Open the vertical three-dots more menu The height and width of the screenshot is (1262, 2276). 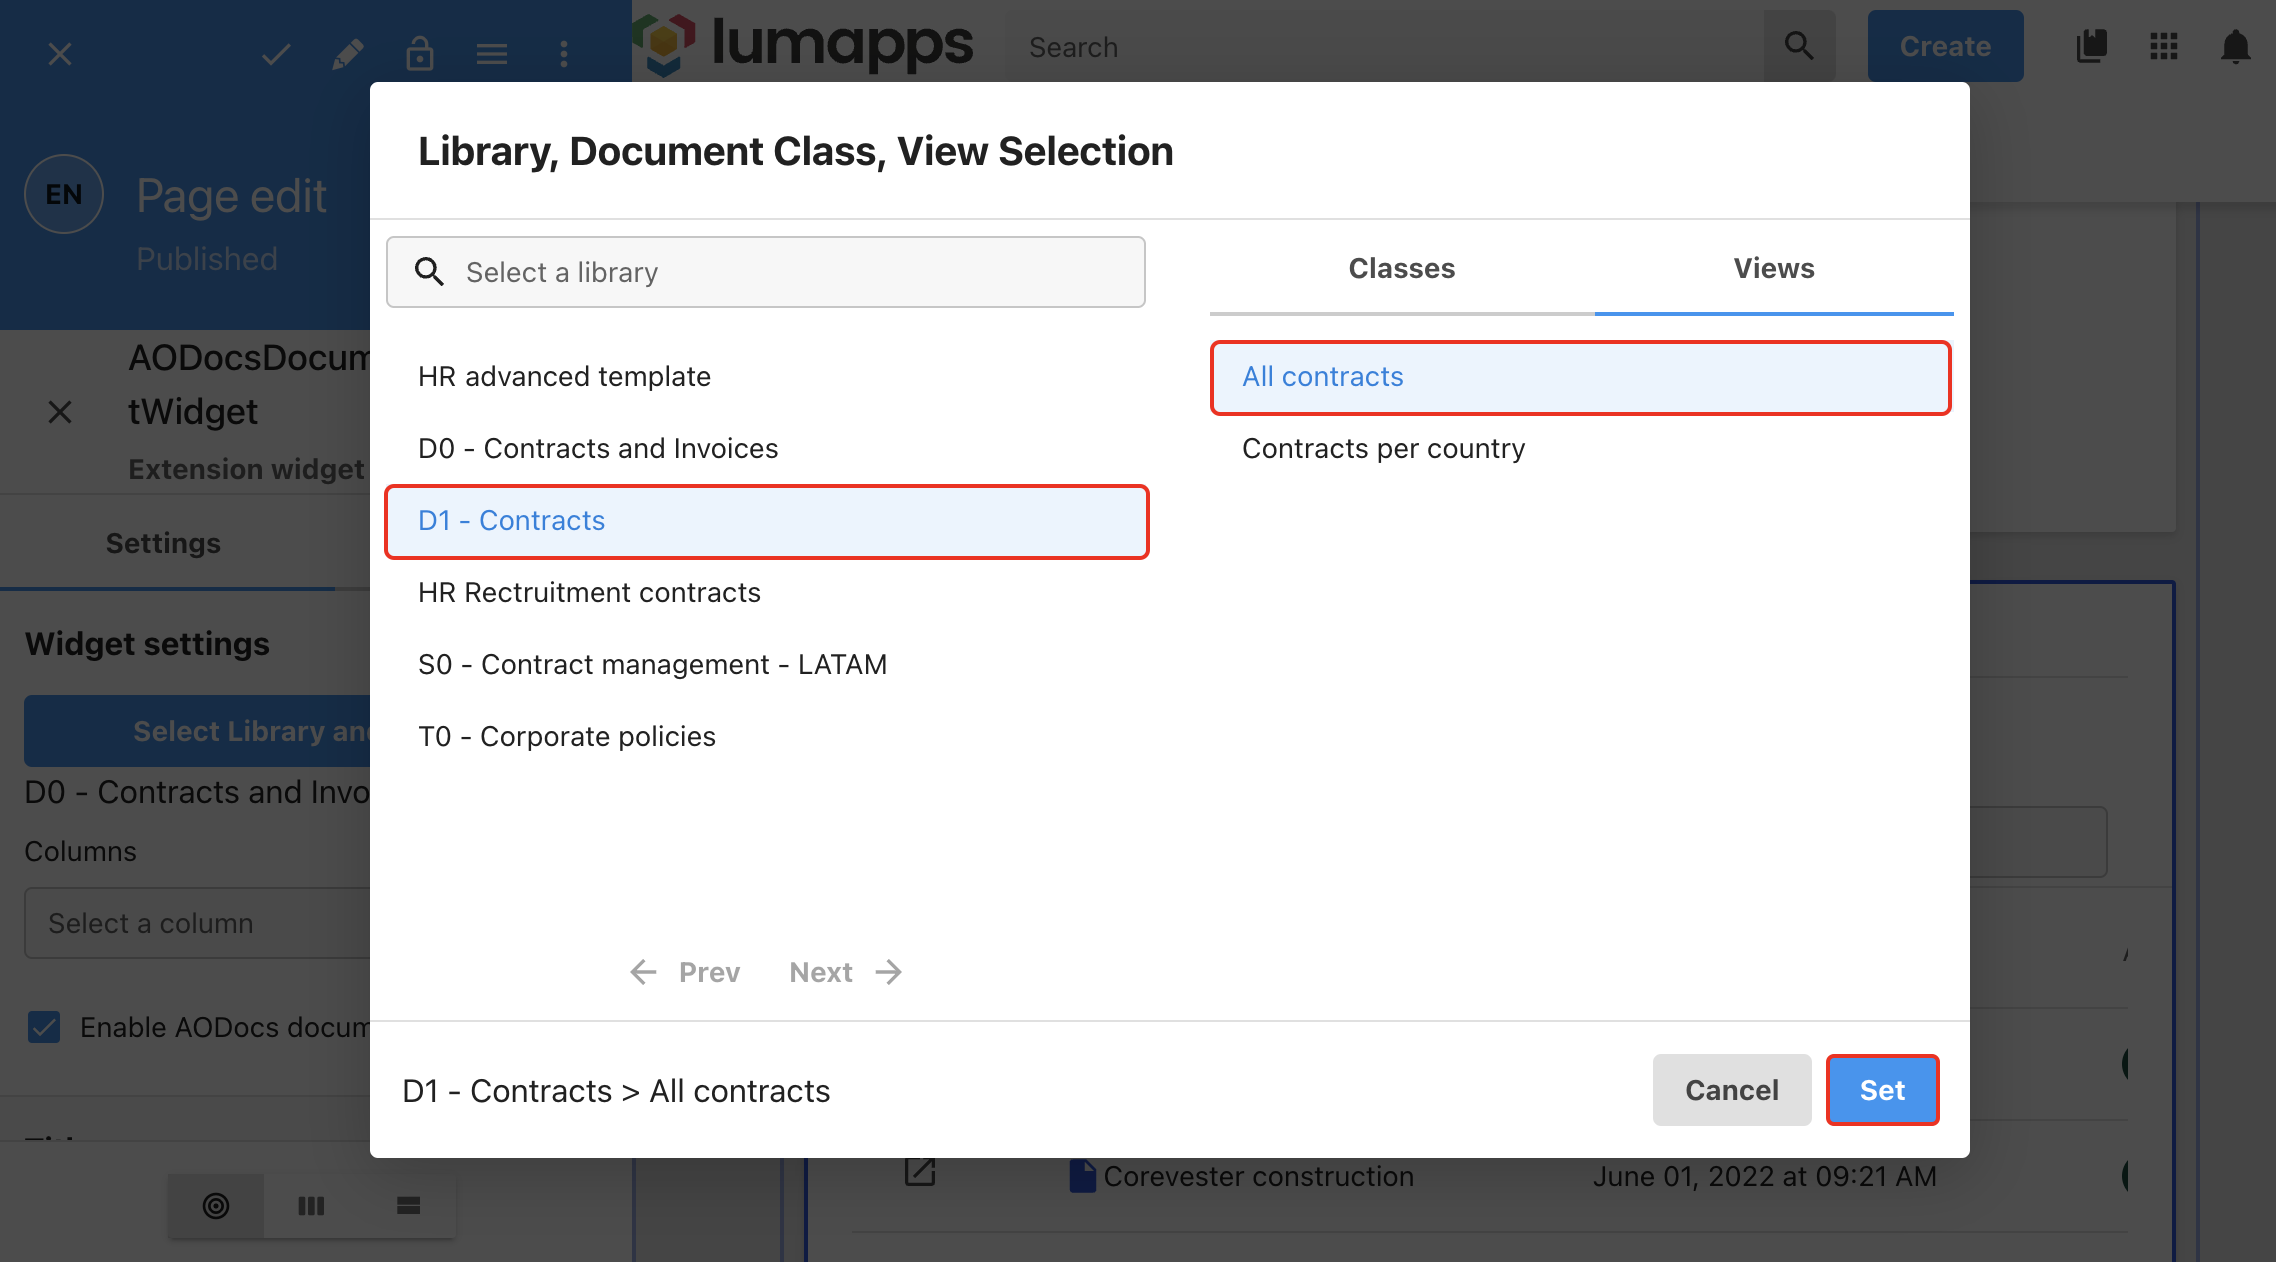pos(564,54)
